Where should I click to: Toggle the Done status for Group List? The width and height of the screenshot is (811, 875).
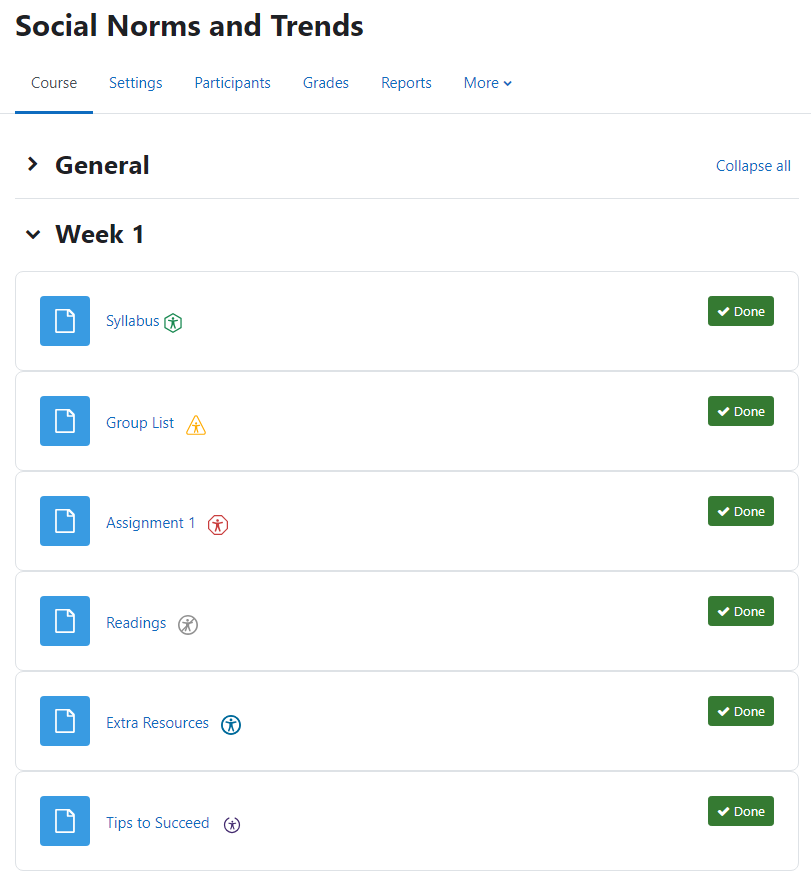pos(740,411)
